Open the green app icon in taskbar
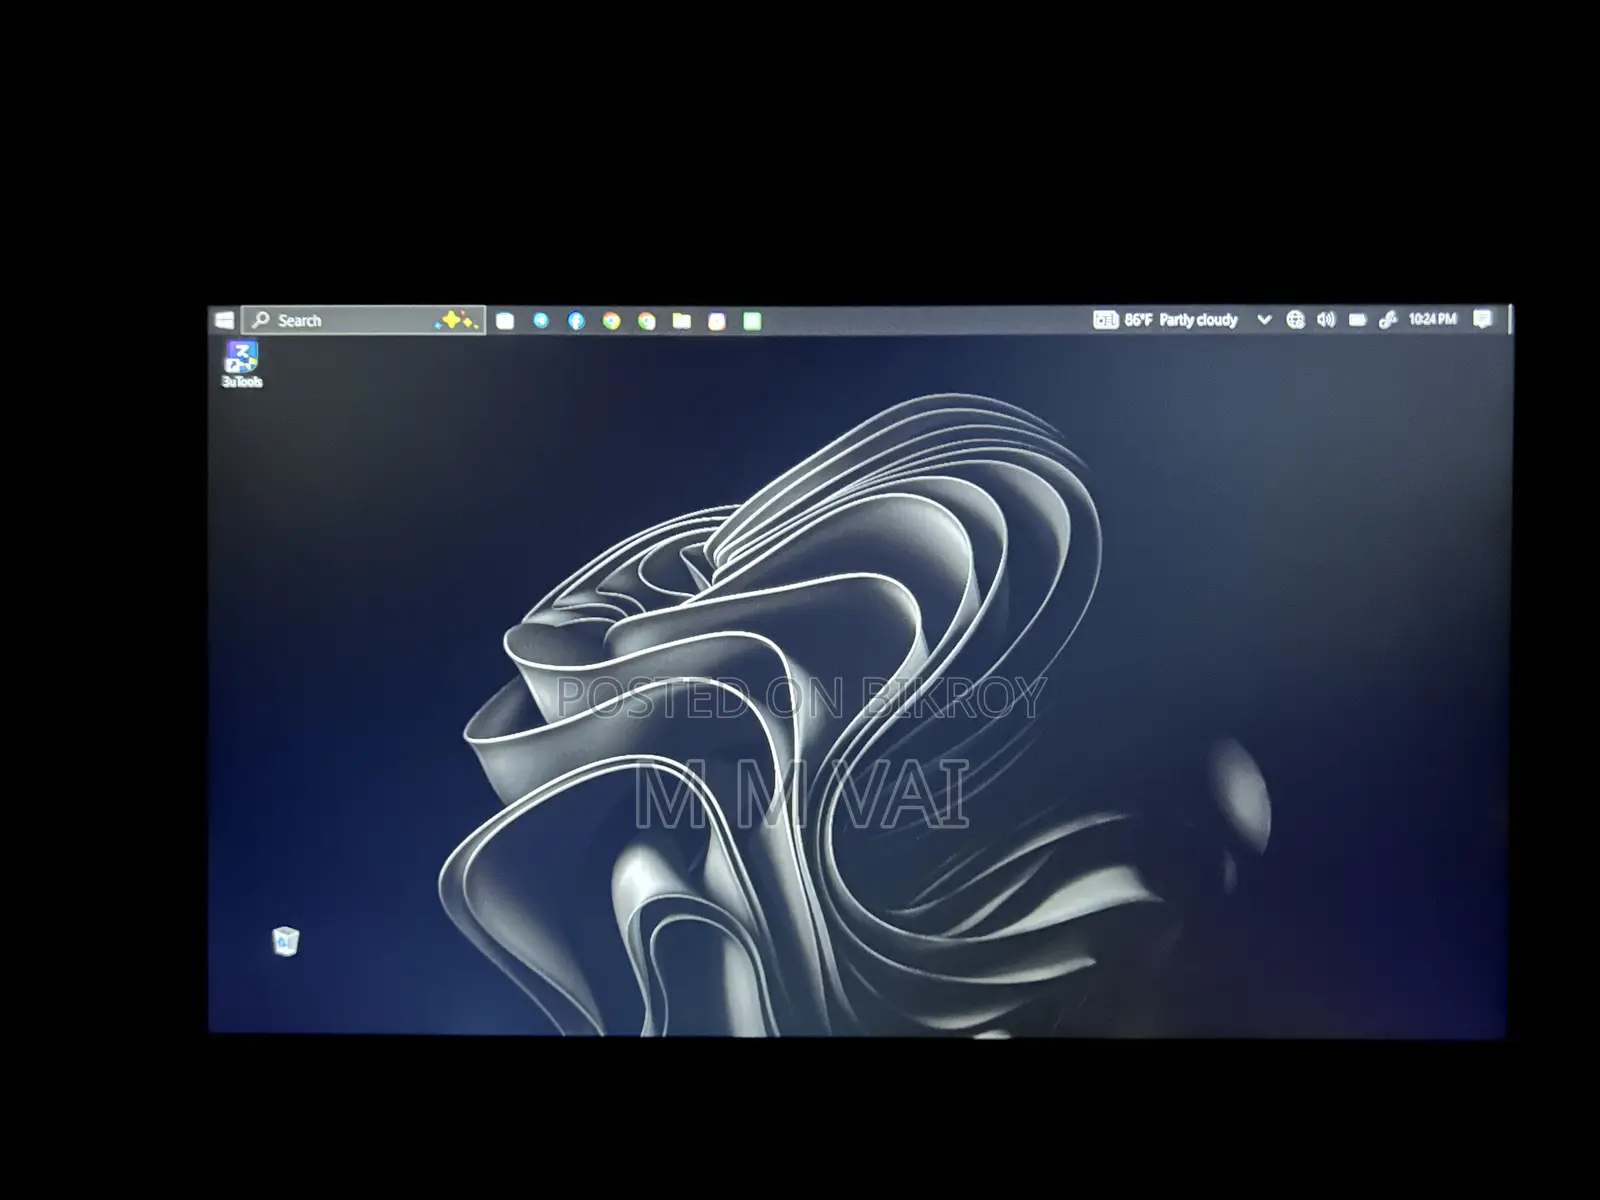1600x1200 pixels. click(x=752, y=321)
